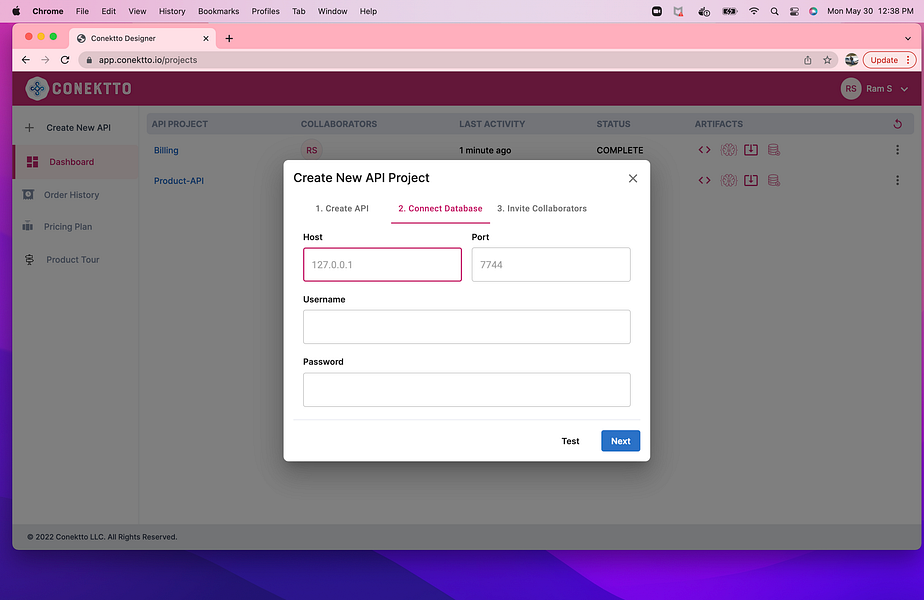Click the code icon in Product-API row

tap(704, 180)
